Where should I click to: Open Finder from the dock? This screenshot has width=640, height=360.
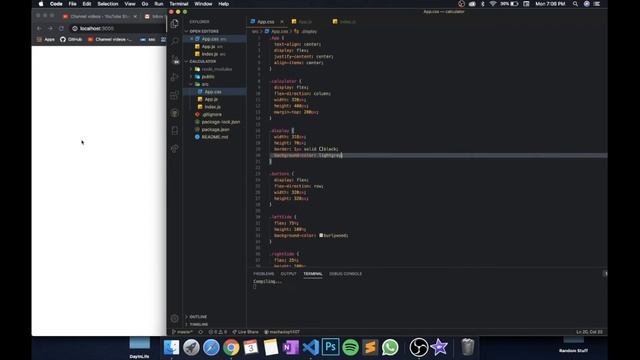171,348
